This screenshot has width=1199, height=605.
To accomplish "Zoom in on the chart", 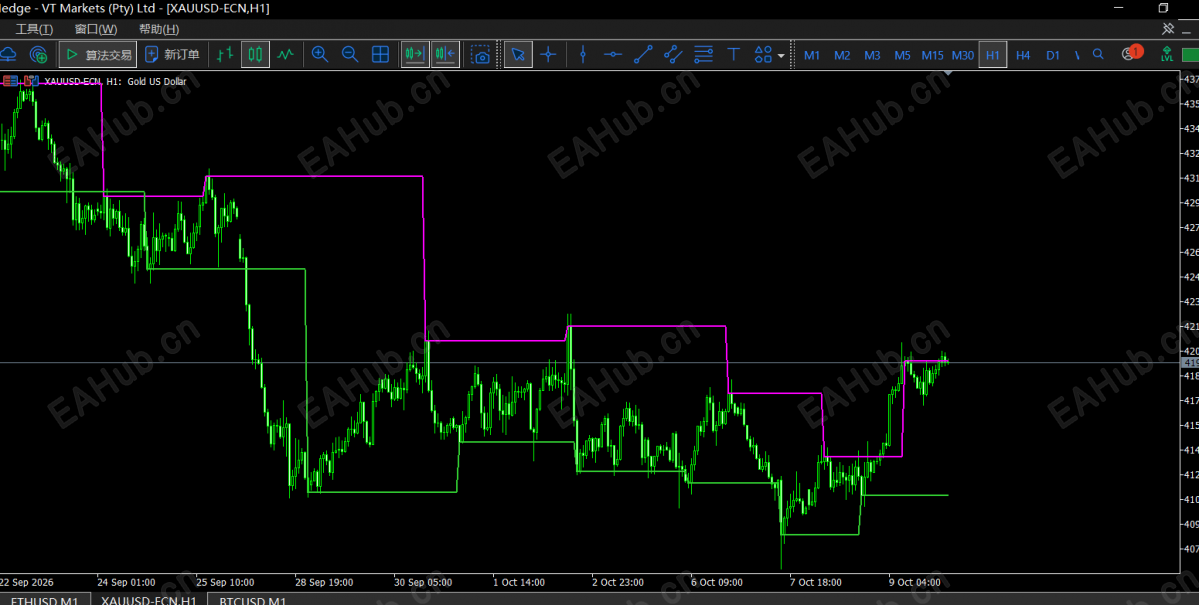I will coord(320,54).
